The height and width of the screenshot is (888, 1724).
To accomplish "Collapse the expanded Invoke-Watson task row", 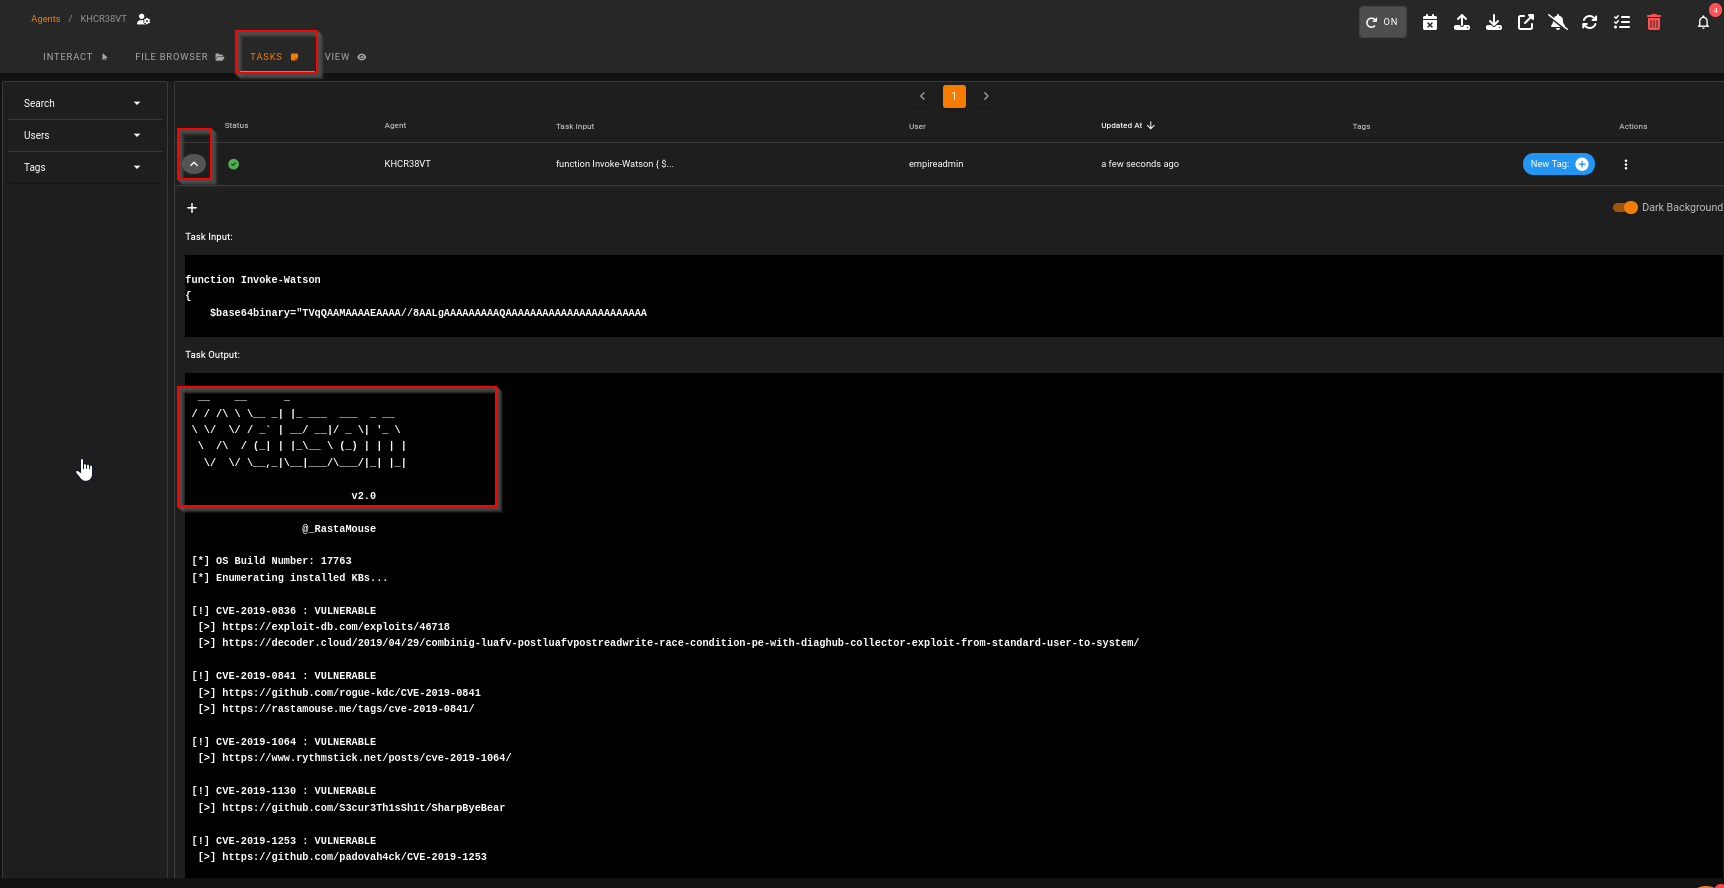I will click(x=194, y=164).
